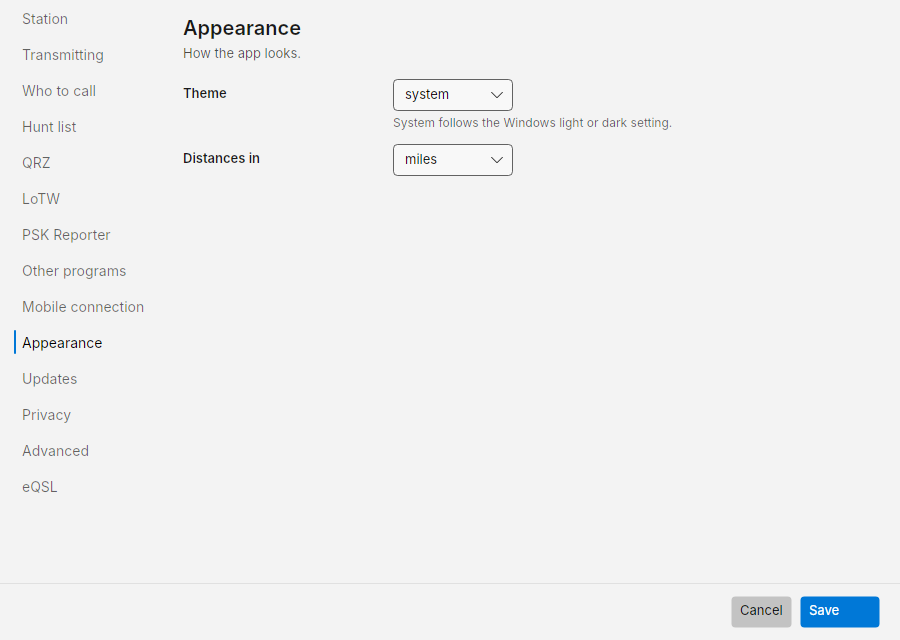
Task: Click the Distances in label
Action: click(x=222, y=158)
